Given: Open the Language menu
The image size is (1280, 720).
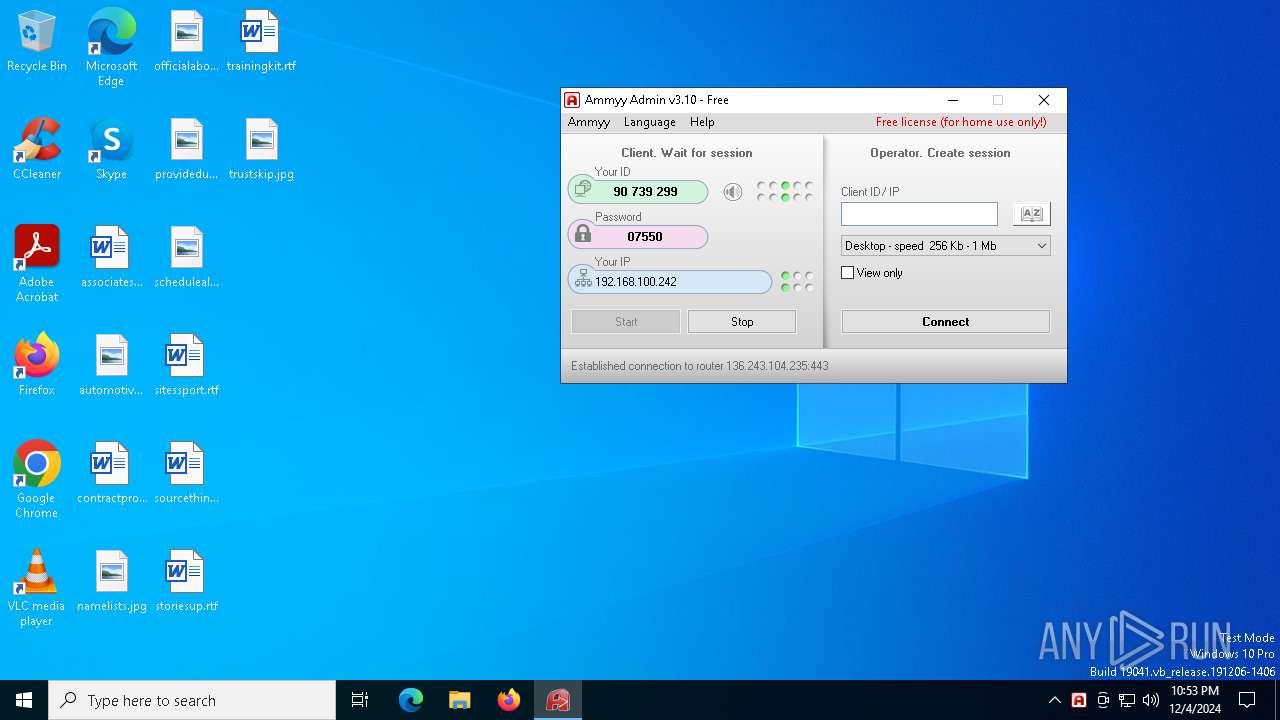Looking at the screenshot, I should click(650, 122).
